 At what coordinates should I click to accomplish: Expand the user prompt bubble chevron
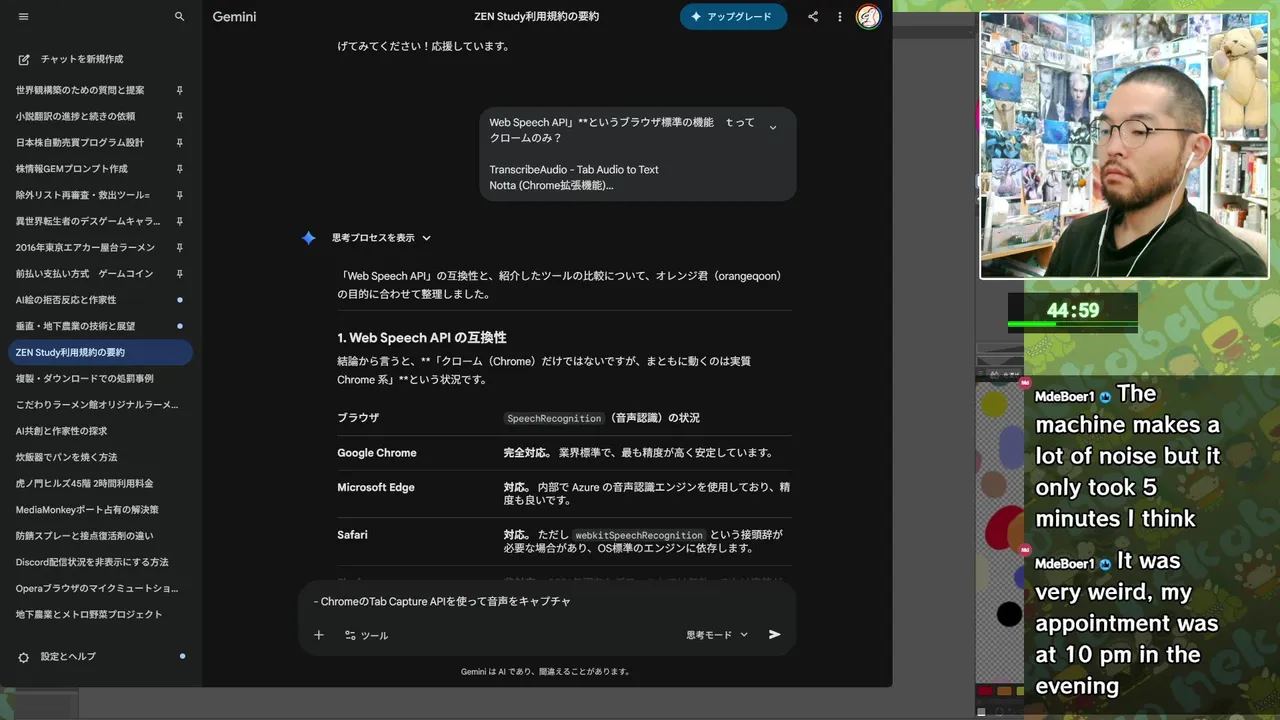[772, 127]
